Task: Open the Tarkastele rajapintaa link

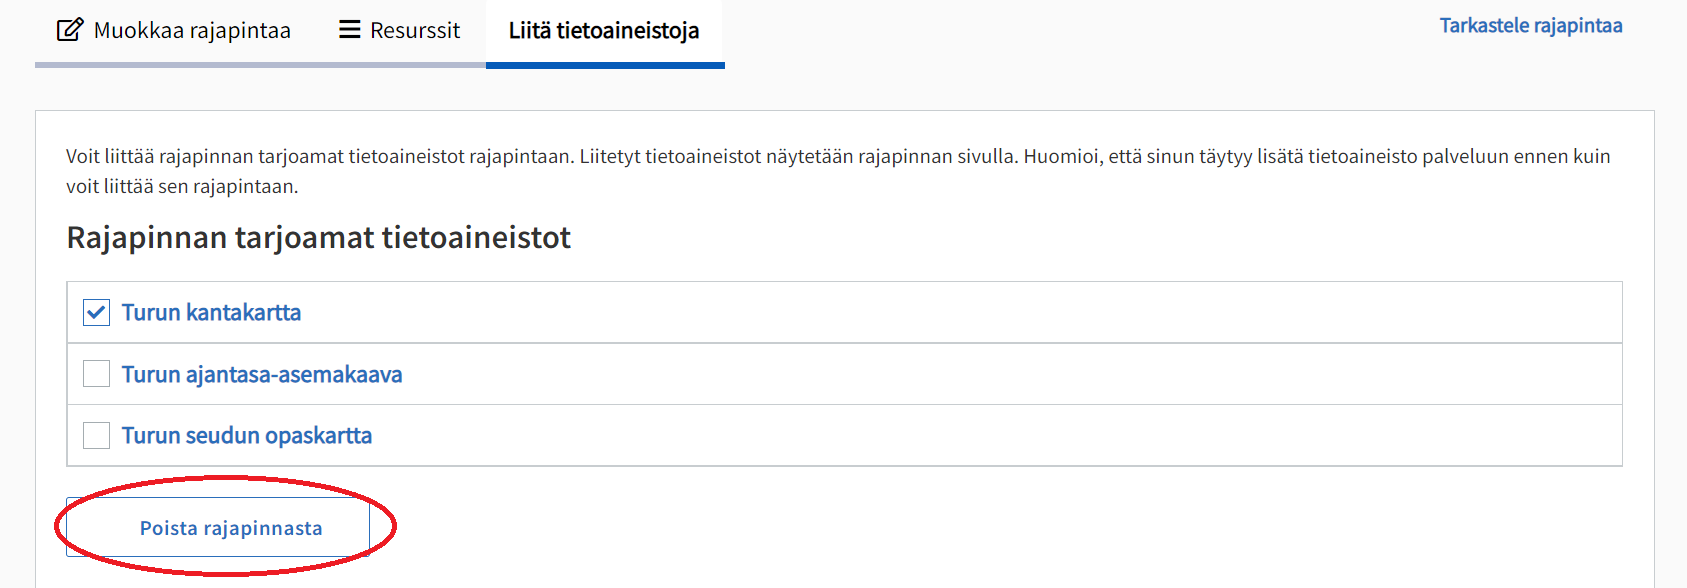Action: pos(1531,25)
